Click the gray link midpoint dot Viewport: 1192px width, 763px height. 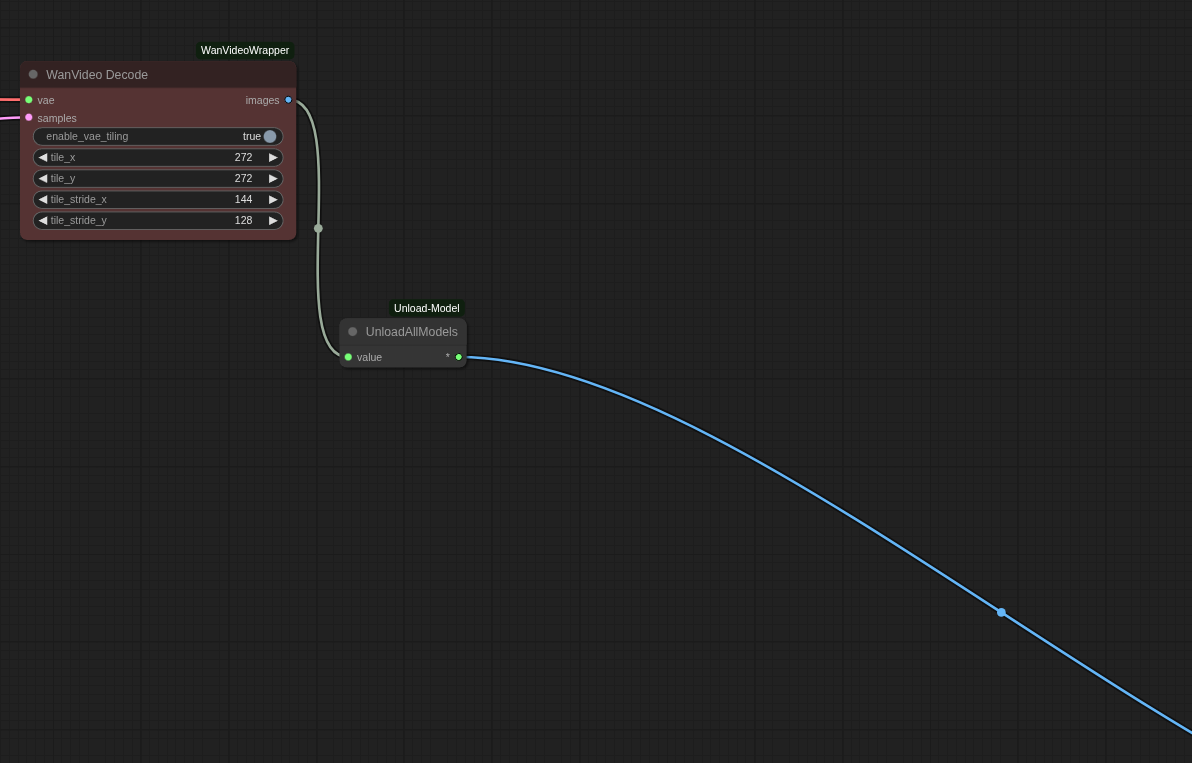[x=318, y=228]
